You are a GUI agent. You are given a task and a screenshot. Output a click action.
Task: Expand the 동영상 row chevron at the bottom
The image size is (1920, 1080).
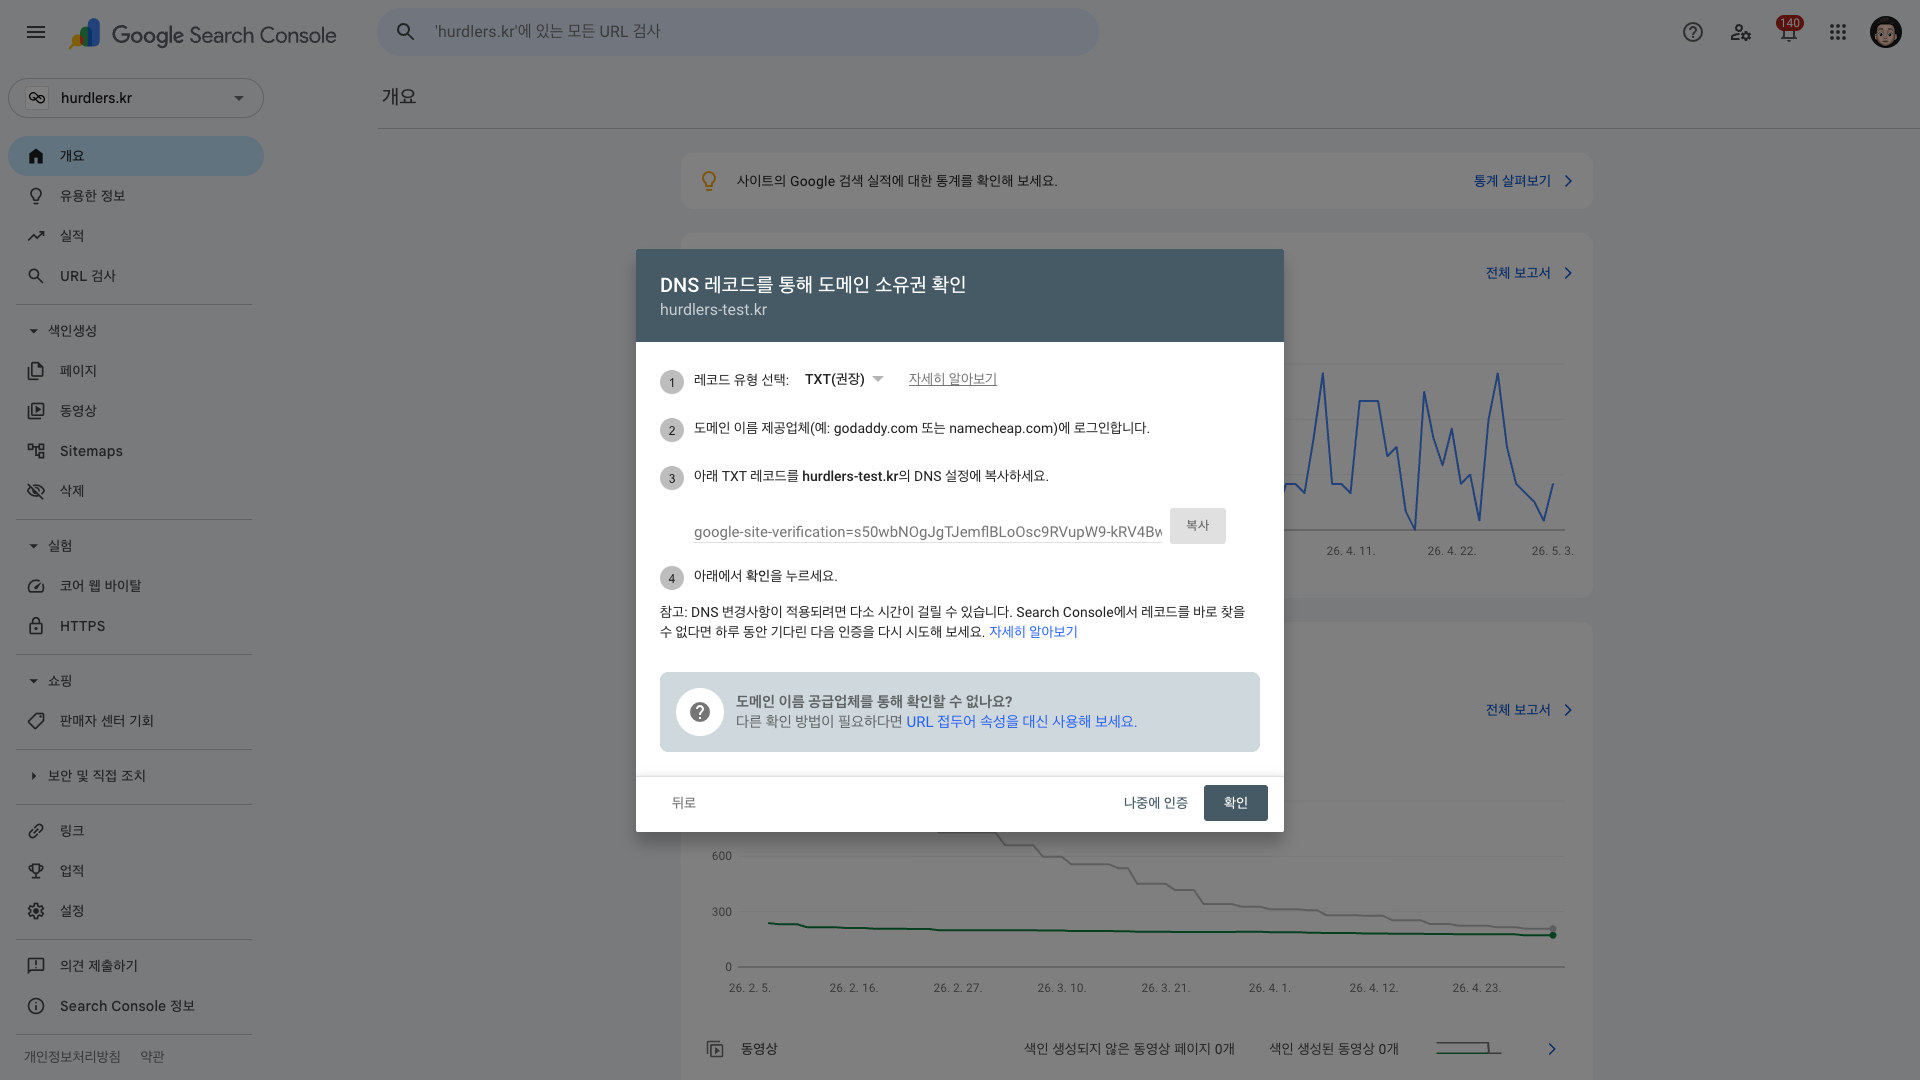pos(1552,1049)
